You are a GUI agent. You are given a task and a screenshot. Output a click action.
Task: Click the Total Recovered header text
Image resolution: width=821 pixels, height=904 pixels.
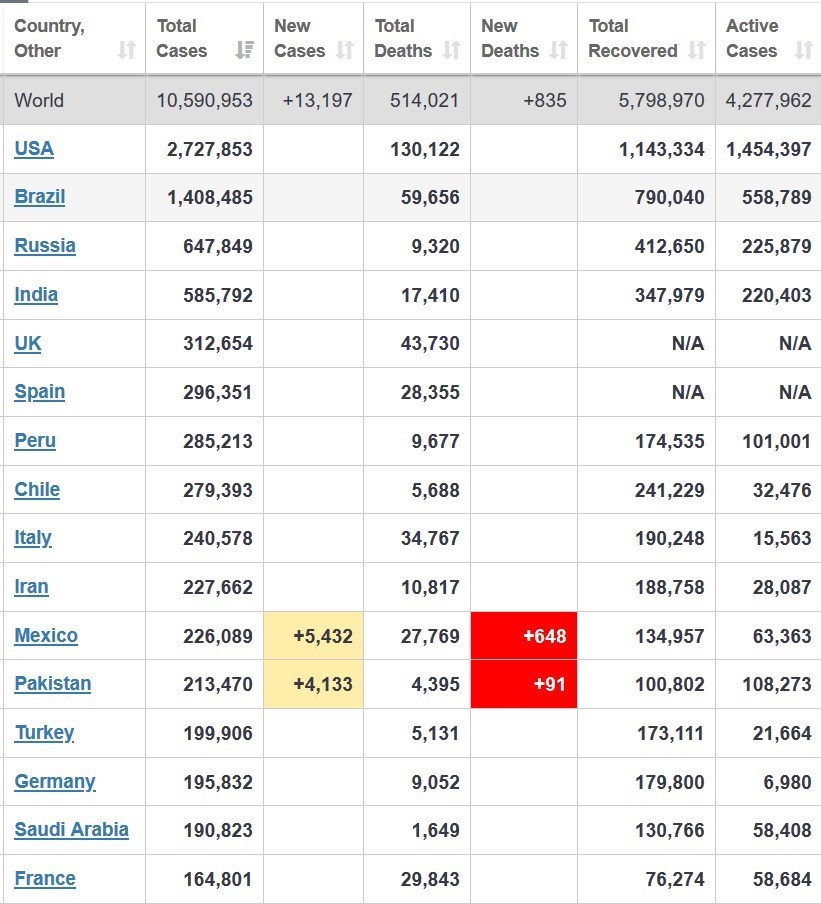[632, 38]
